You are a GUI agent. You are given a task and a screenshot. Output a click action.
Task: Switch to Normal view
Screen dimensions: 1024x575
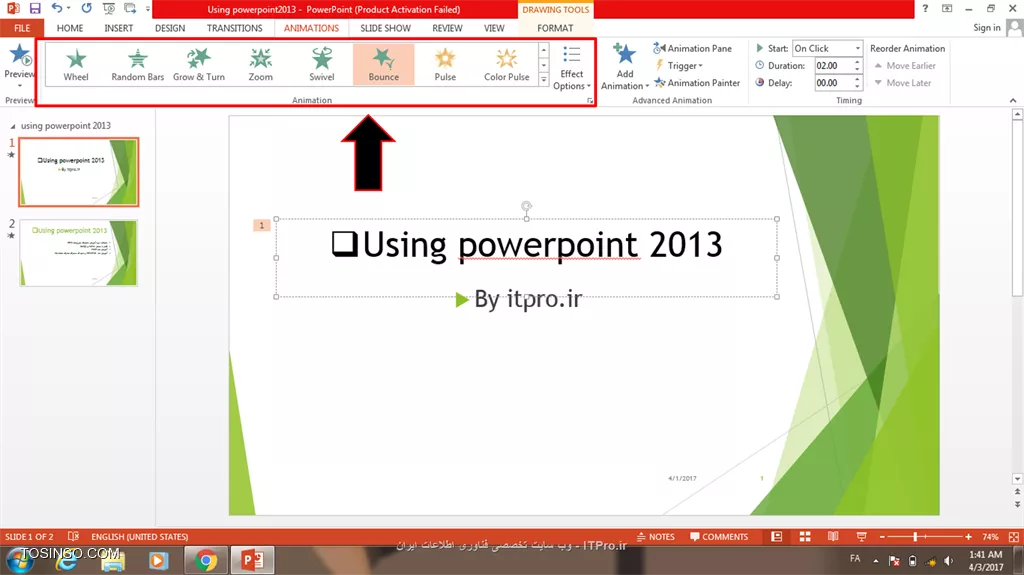point(776,536)
